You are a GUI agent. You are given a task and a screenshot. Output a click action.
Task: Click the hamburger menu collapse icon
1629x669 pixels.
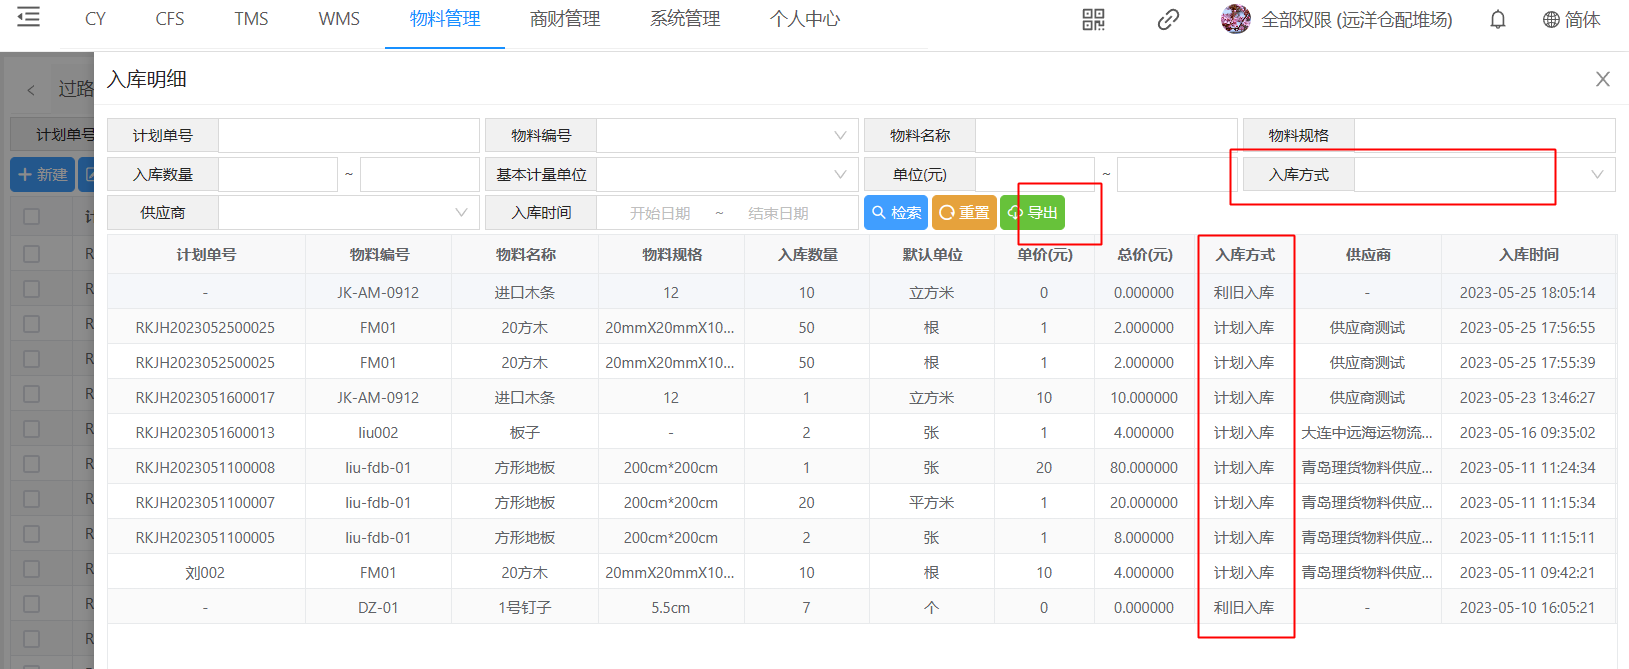tap(29, 18)
